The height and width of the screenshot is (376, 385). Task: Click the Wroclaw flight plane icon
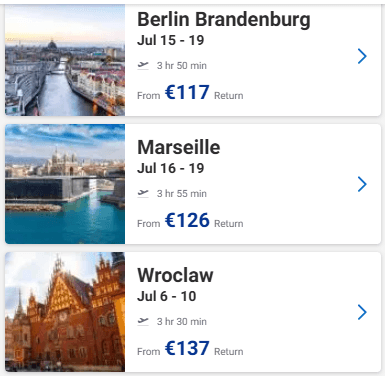point(143,321)
